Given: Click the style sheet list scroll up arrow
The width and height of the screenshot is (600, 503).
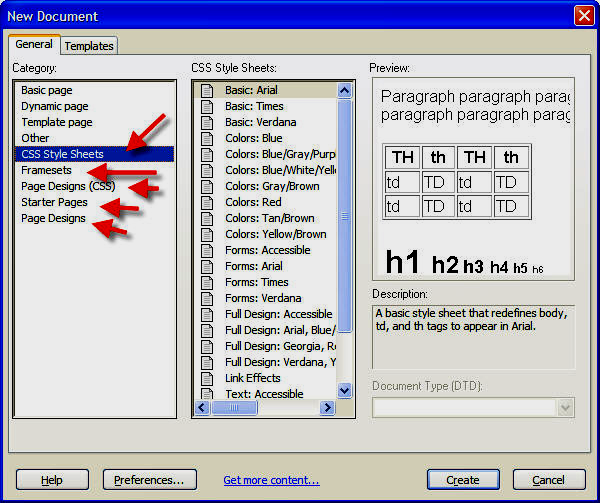Looking at the screenshot, I should (344, 91).
